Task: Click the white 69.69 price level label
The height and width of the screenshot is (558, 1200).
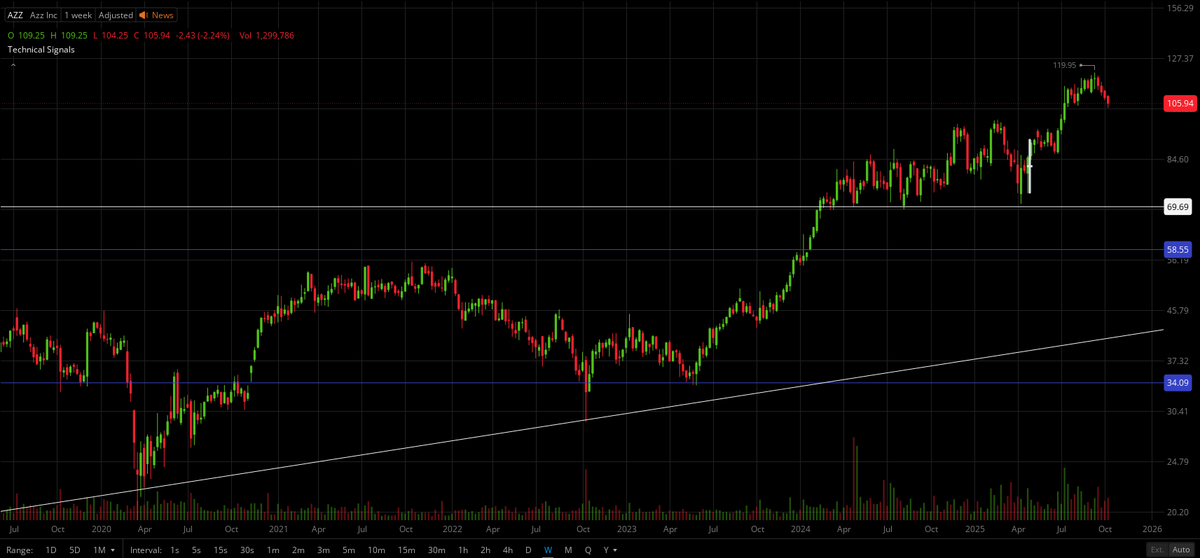Action: click(x=1180, y=207)
